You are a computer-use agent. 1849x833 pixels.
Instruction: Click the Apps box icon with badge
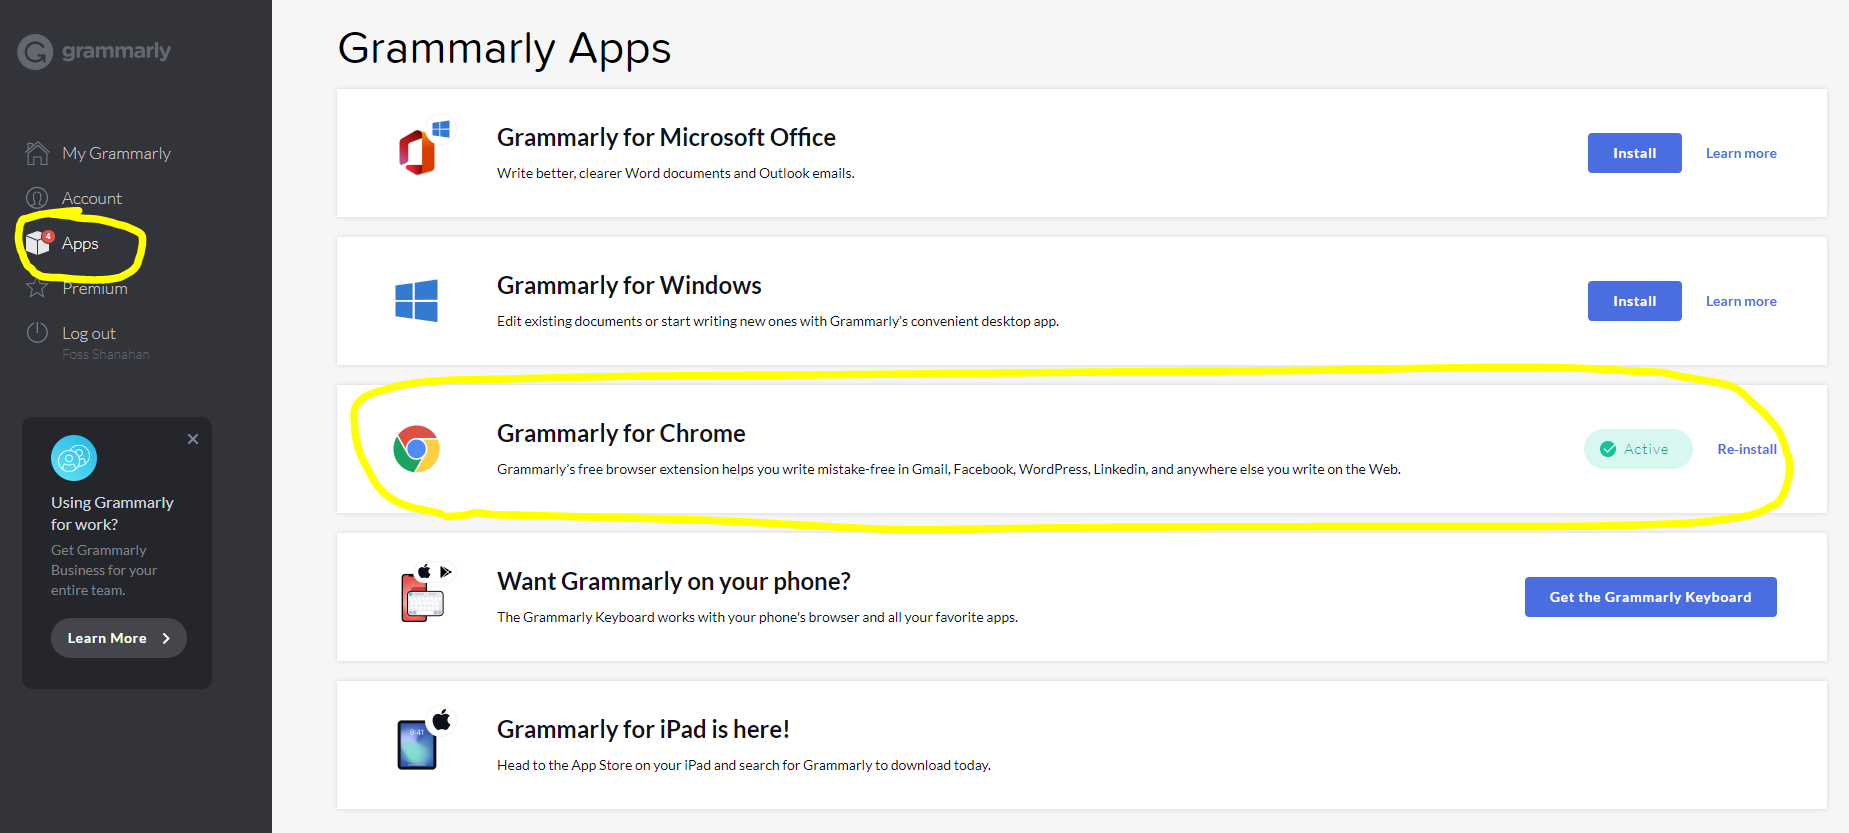(39, 242)
